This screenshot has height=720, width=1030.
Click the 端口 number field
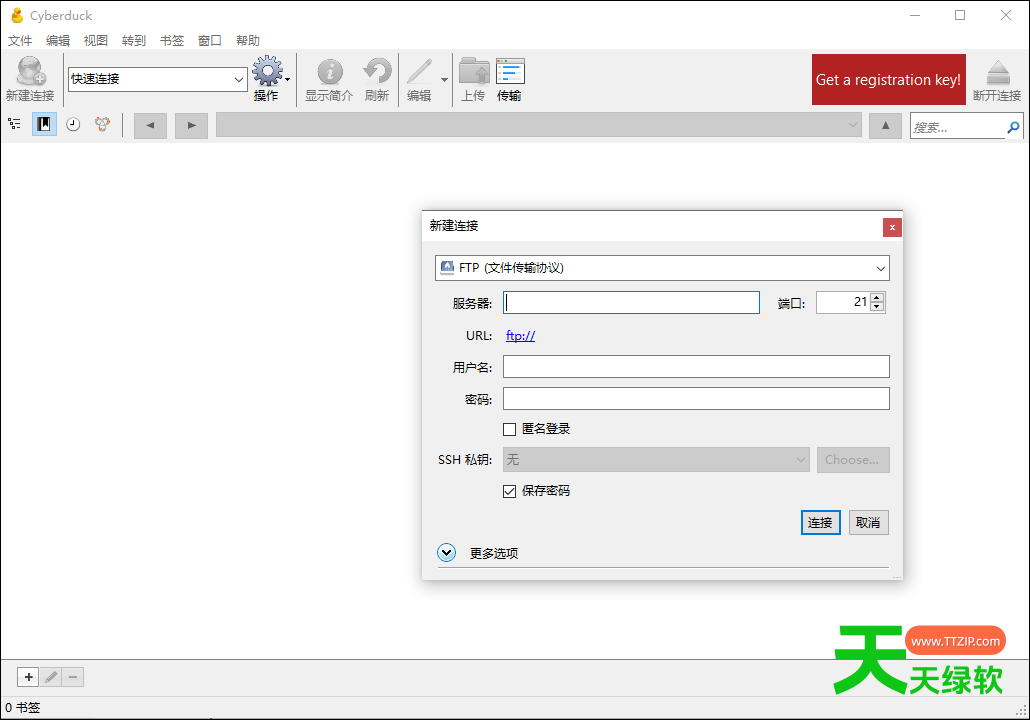[843, 302]
